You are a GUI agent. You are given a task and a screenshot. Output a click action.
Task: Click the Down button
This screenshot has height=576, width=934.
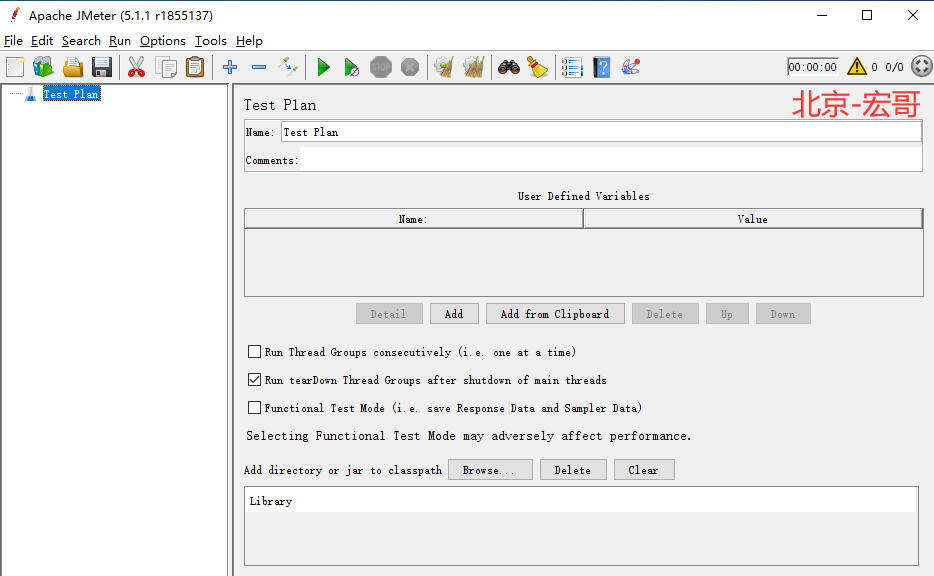click(783, 314)
